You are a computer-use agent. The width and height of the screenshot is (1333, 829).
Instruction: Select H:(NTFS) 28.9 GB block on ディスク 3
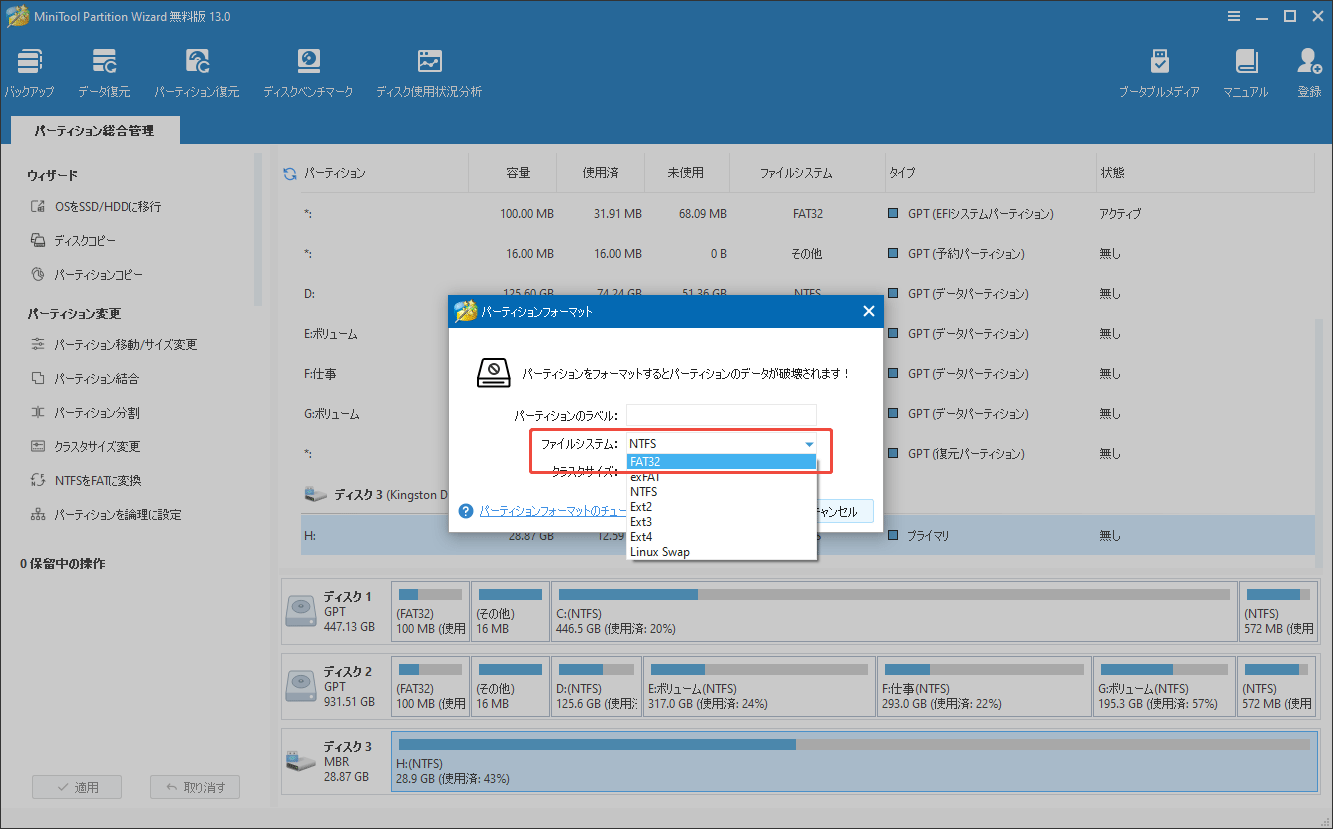[854, 761]
